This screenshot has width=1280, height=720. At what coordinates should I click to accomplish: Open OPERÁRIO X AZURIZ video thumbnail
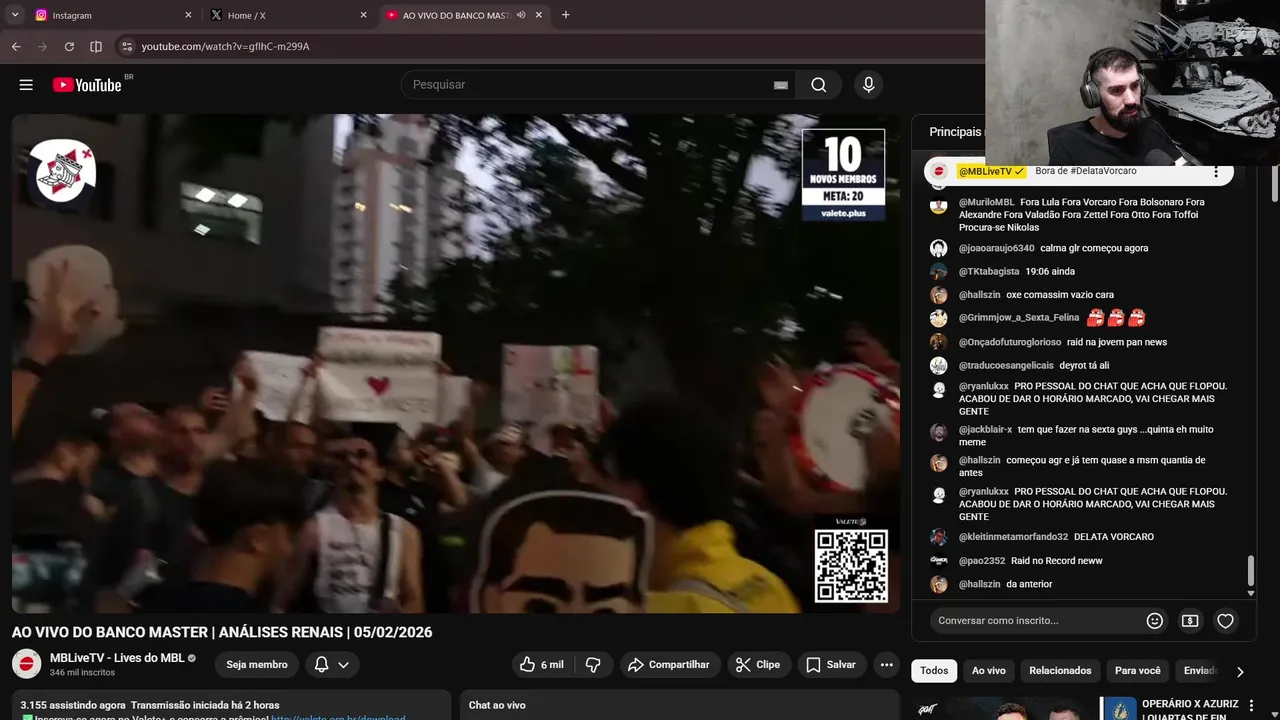coord(1023,708)
